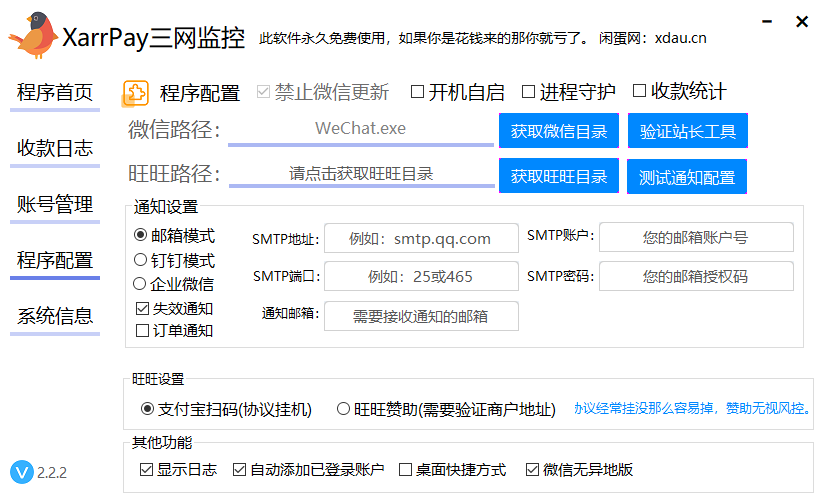Click the 旺旺路径 input field
Screen dimensions: 829x495
coord(362,173)
